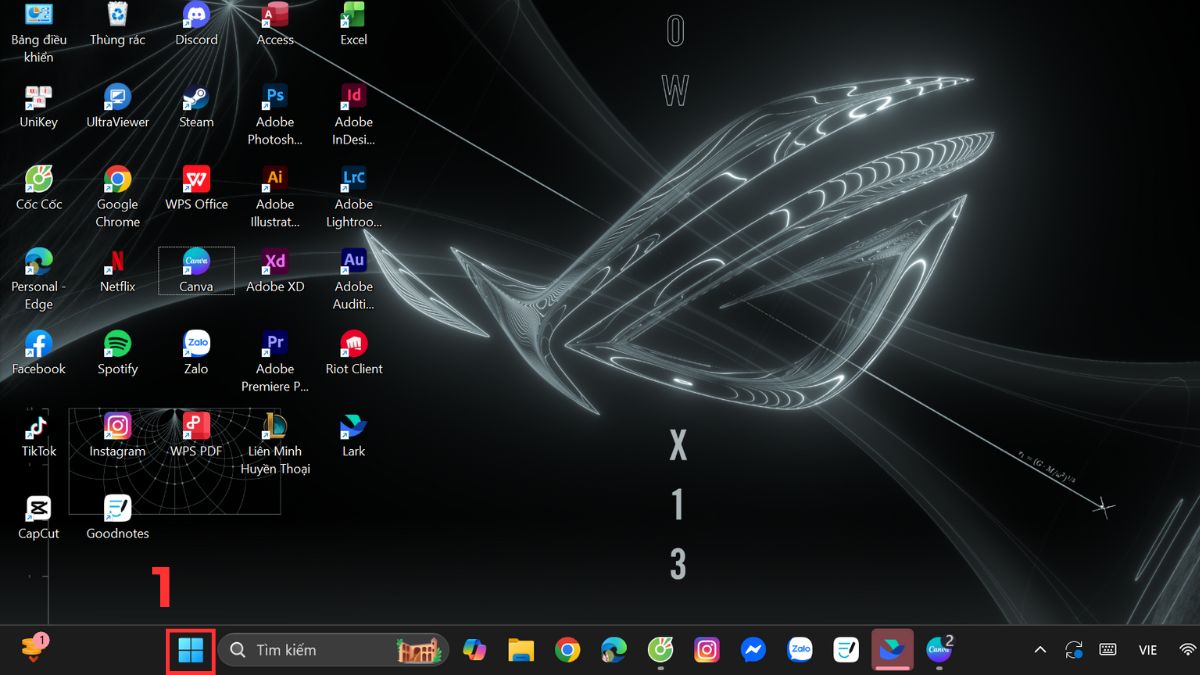Open File Explorer on the taskbar
Viewport: 1200px width, 675px height.
click(520, 649)
